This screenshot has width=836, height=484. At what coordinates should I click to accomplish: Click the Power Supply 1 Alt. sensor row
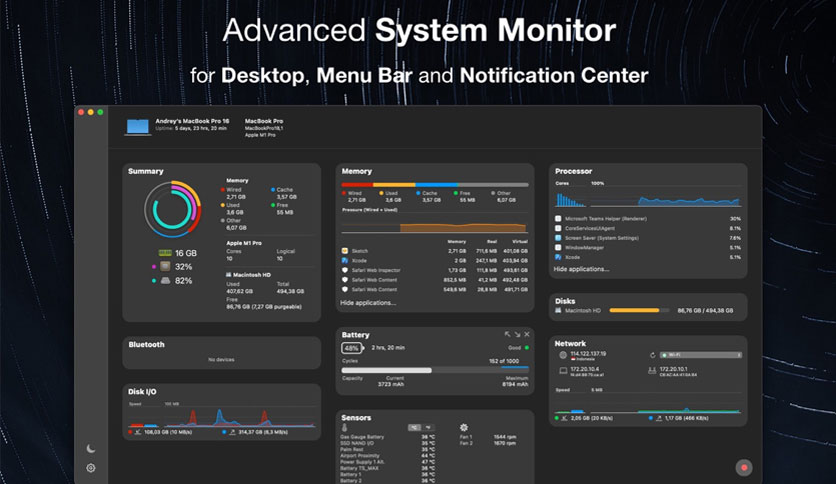point(388,462)
